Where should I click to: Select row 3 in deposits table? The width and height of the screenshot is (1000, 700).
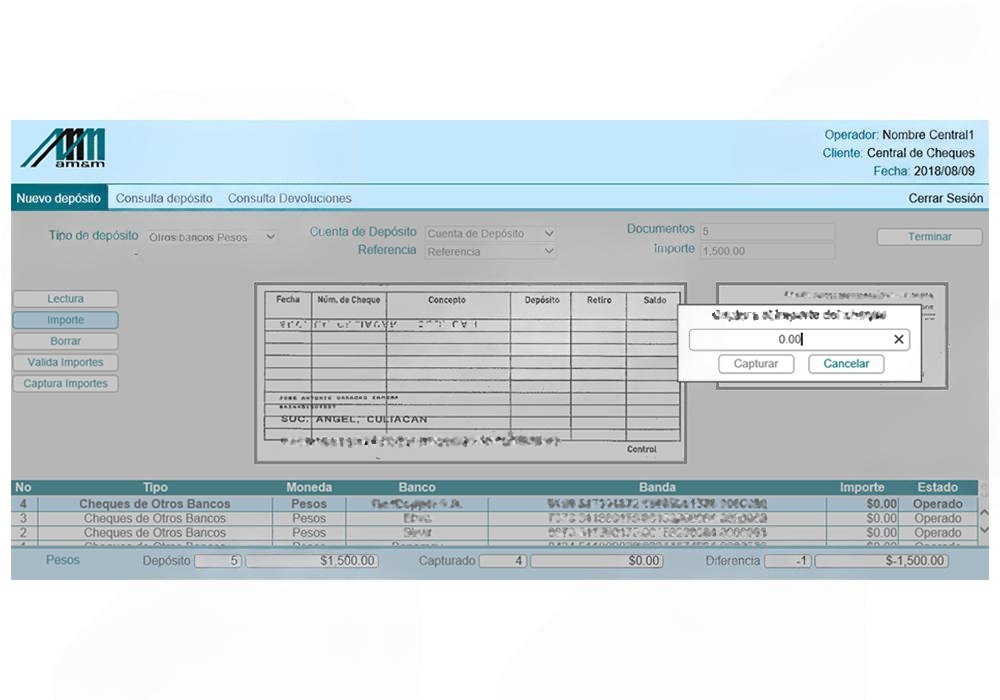click(494, 518)
